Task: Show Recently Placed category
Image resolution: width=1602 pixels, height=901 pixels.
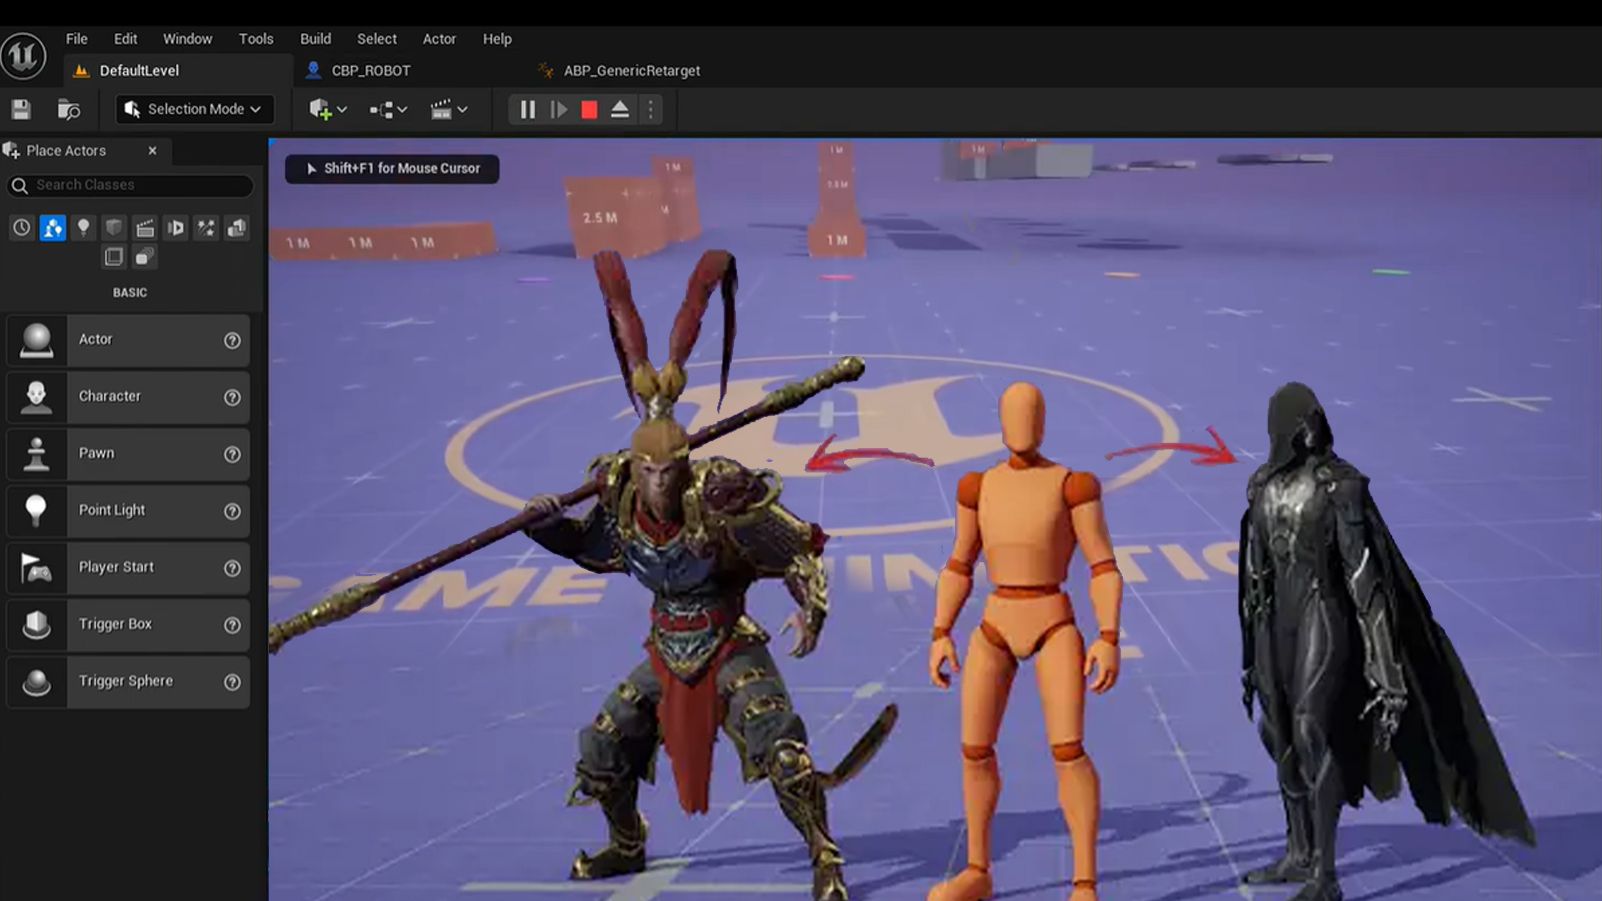Action: [21, 228]
